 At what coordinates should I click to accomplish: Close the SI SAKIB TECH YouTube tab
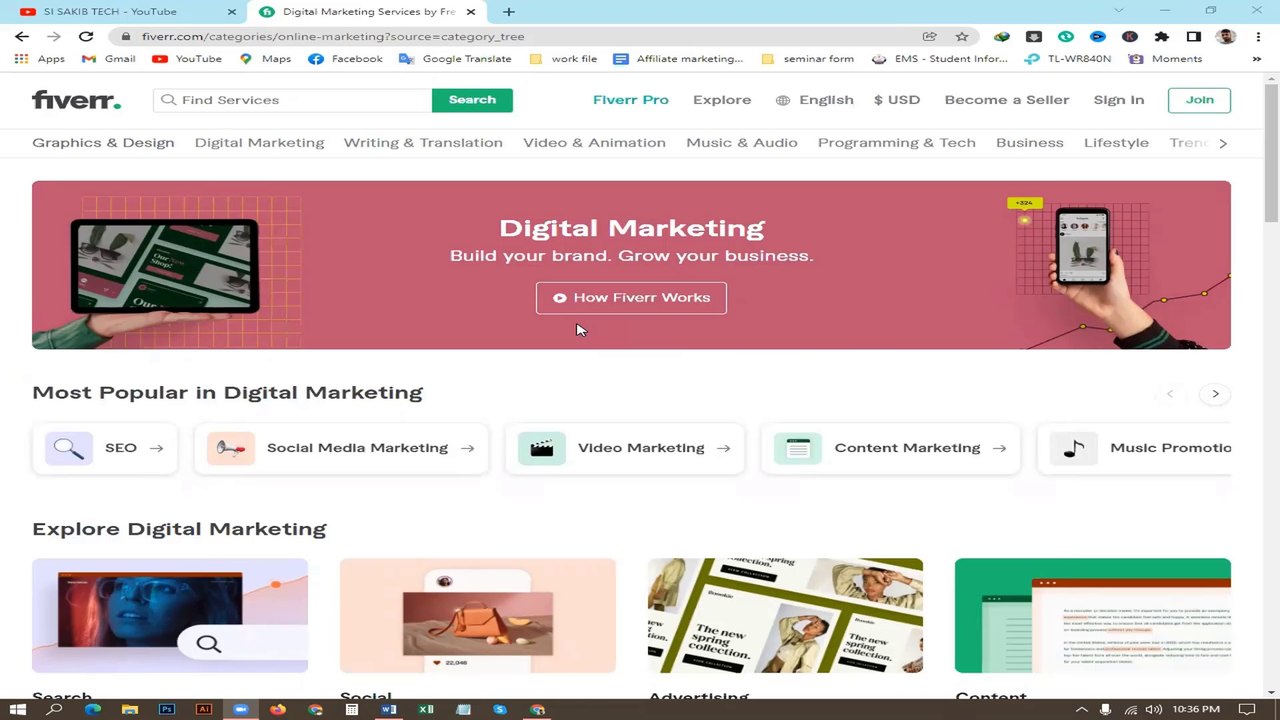(x=232, y=12)
